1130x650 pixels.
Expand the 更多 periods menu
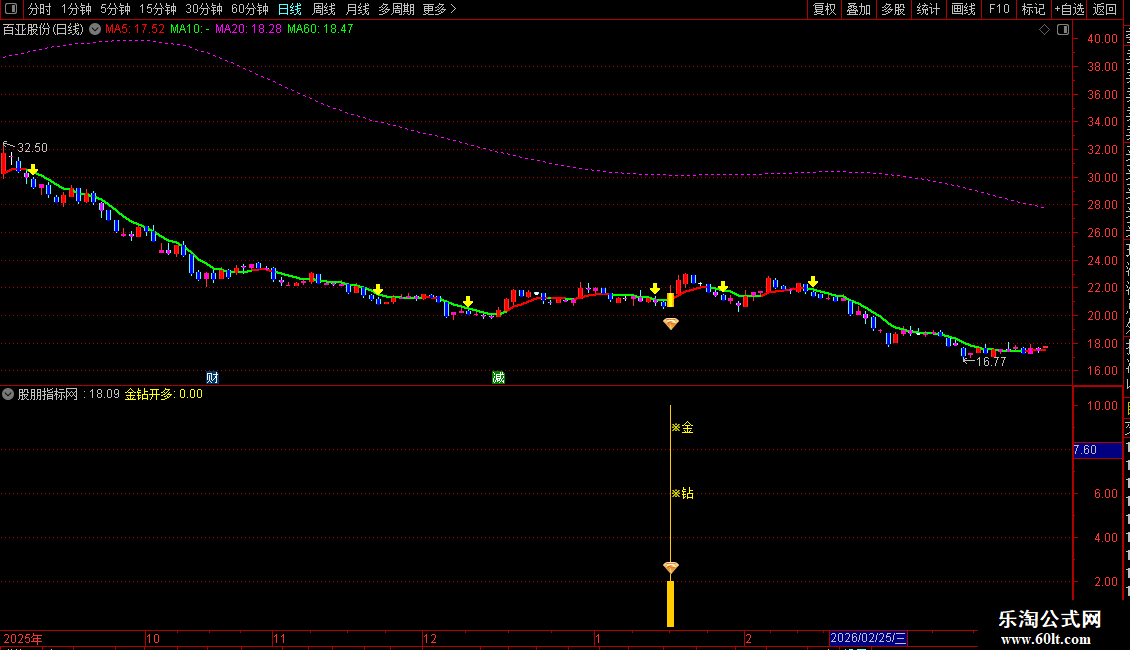point(439,9)
